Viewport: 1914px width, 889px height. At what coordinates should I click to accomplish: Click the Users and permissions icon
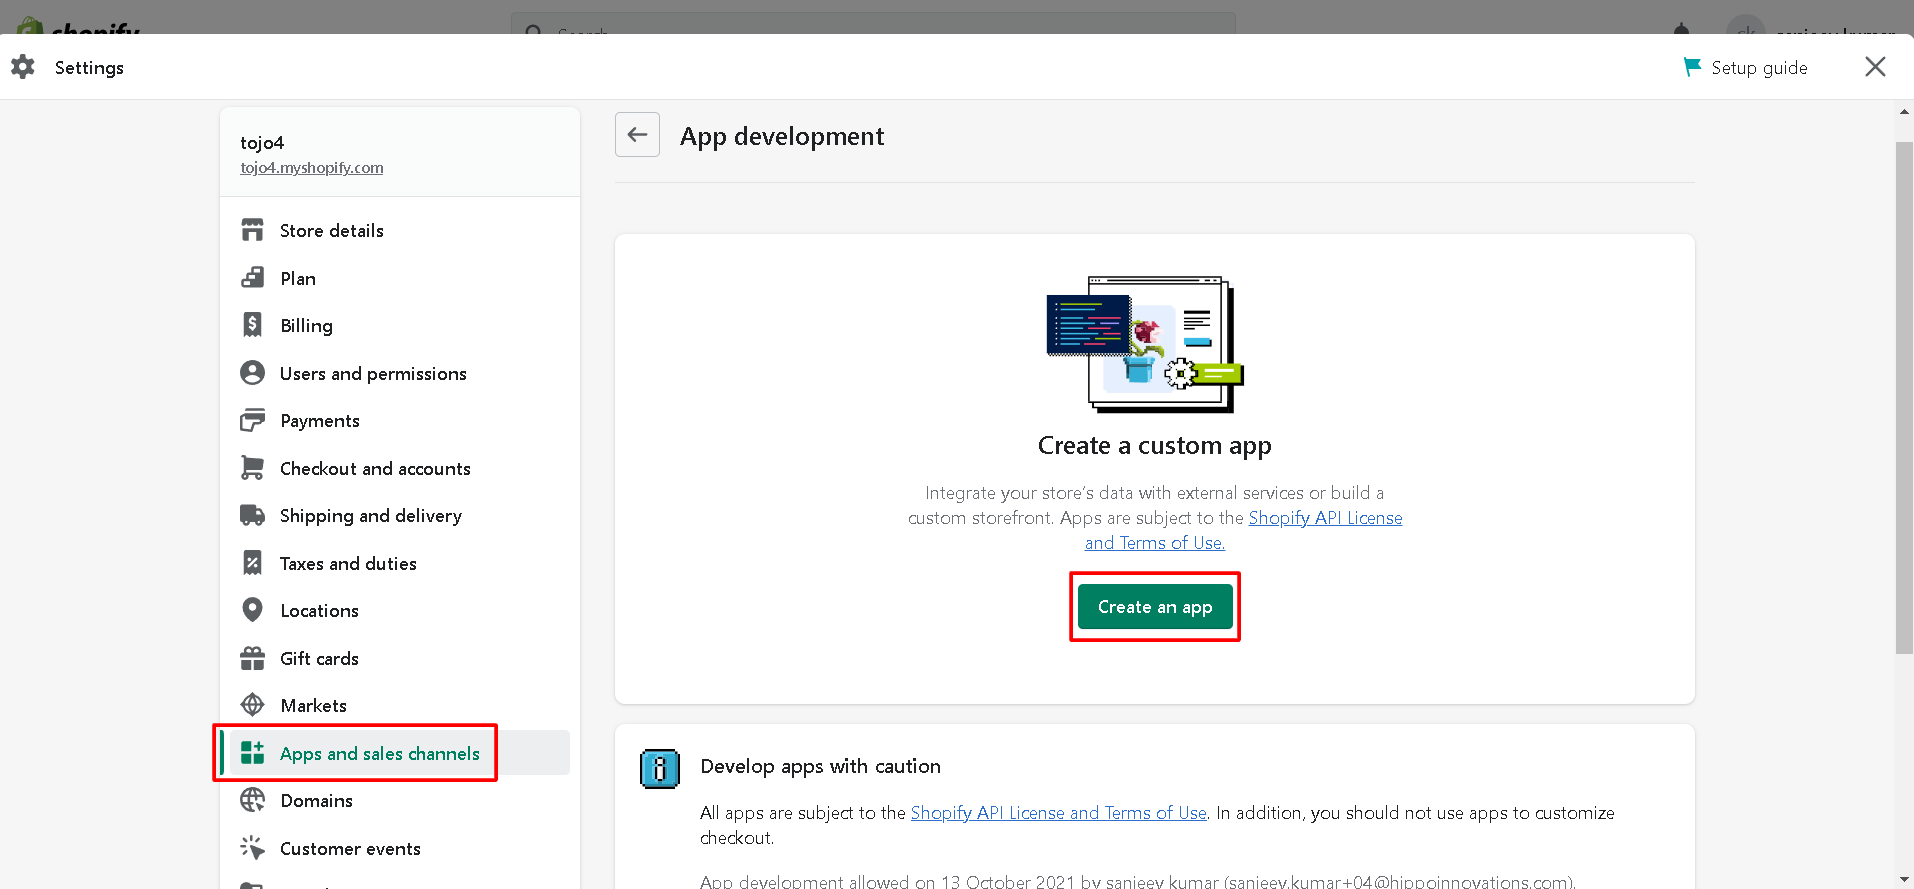[x=253, y=373]
